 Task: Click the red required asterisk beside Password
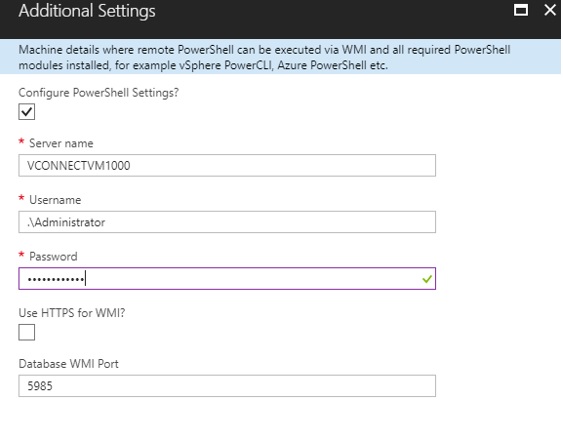[x=22, y=255]
